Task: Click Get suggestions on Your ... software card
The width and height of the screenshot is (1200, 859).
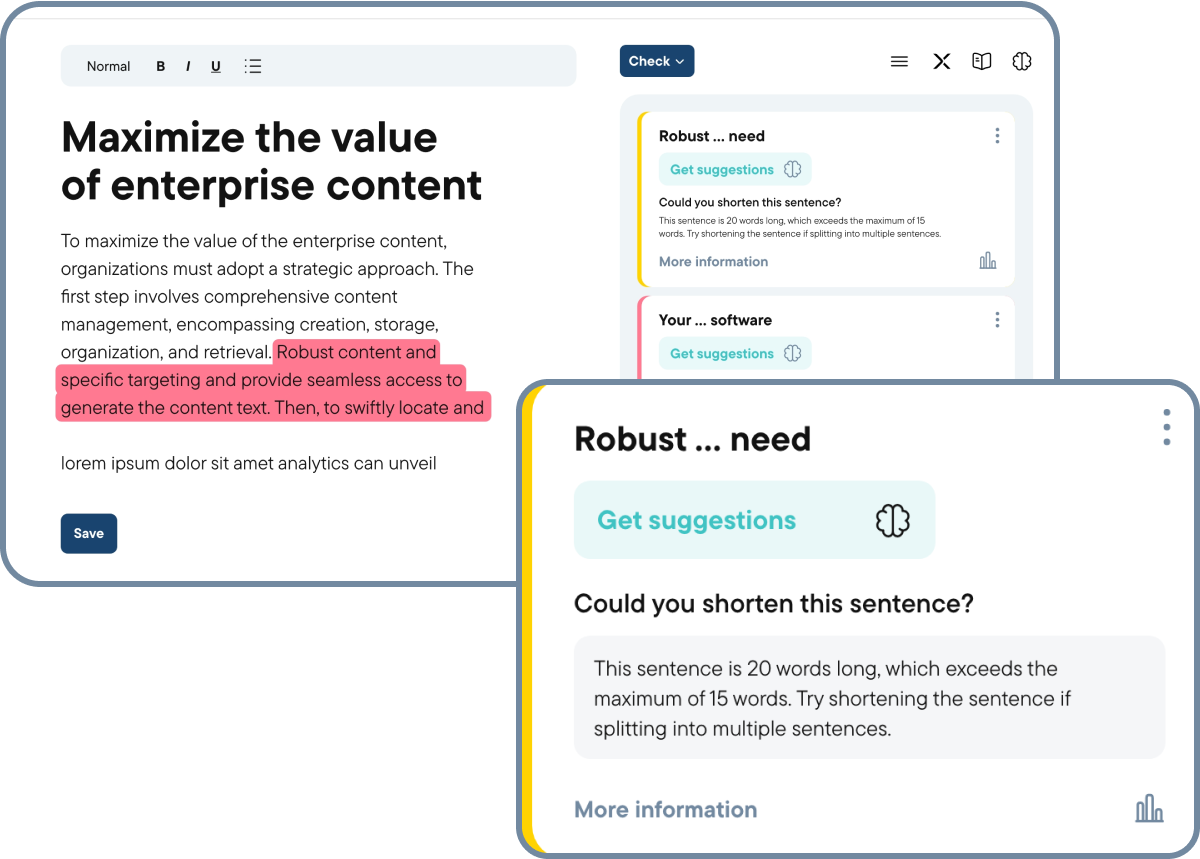Action: click(735, 353)
